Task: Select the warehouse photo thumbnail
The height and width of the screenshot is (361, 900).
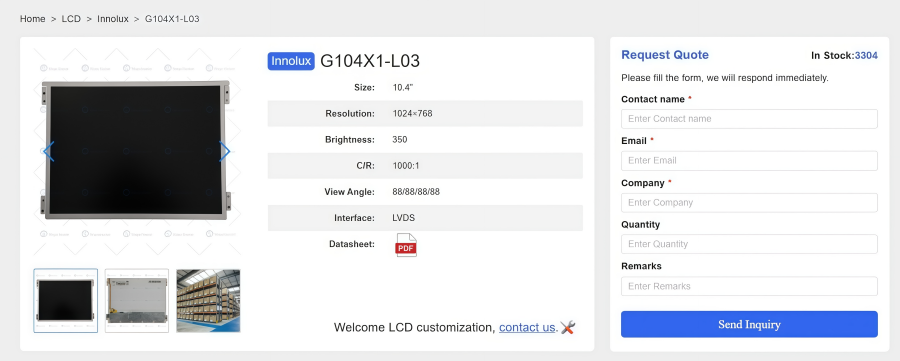Action: pyautogui.click(x=208, y=301)
